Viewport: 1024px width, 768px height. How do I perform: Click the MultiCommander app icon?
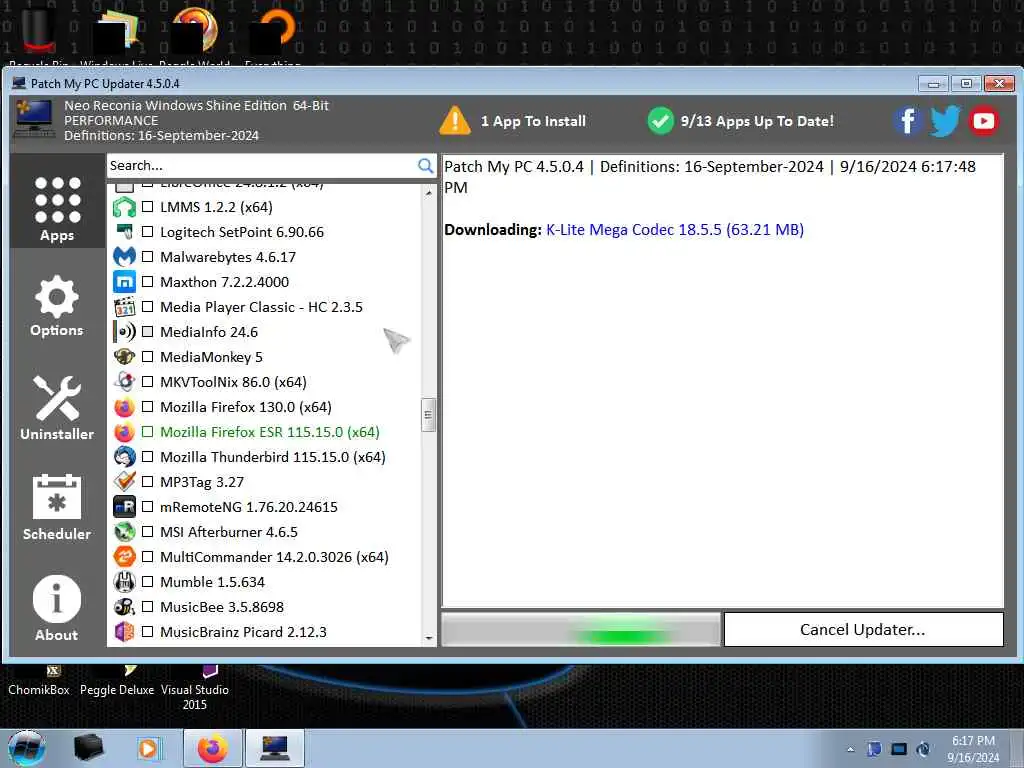[124, 556]
